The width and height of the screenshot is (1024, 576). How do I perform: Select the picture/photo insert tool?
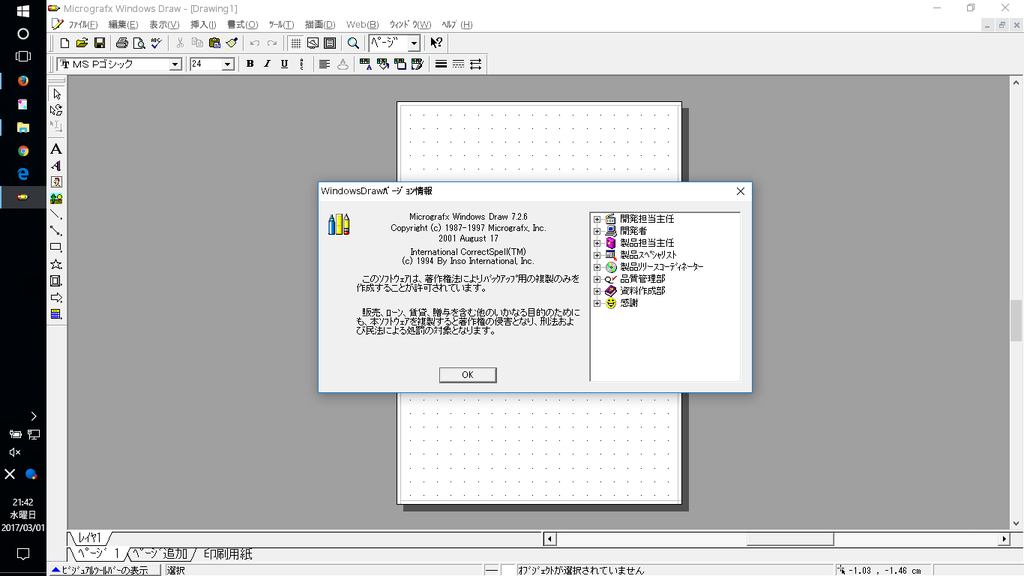click(x=56, y=199)
